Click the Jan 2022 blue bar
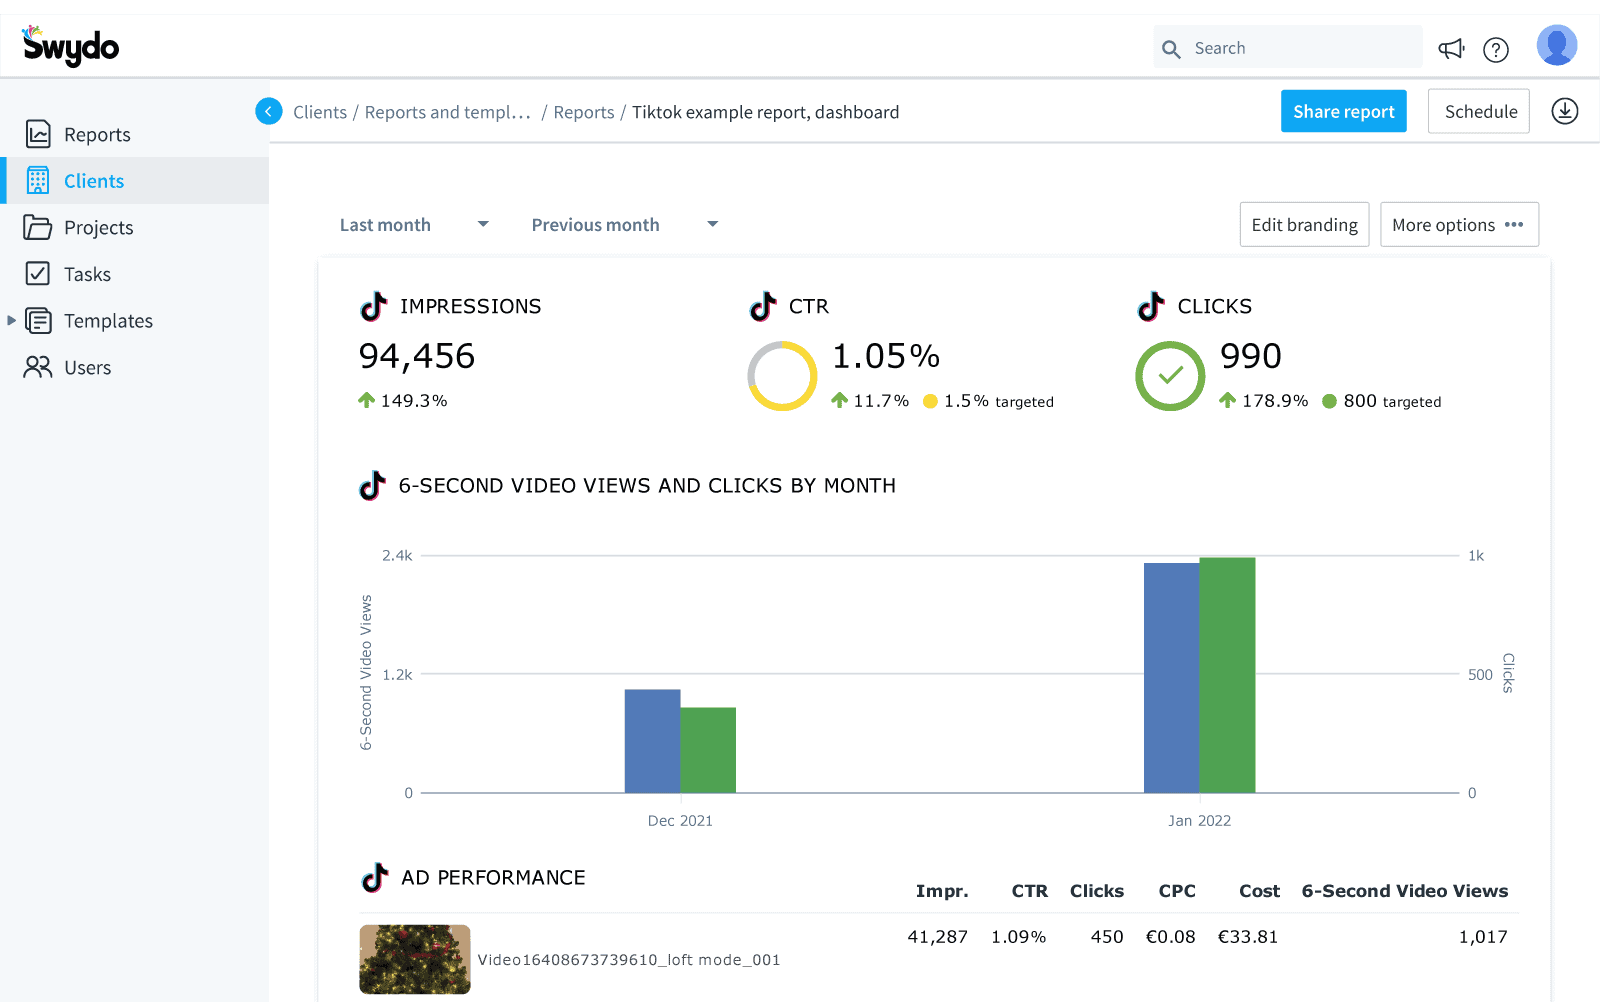The width and height of the screenshot is (1600, 1002). point(1171,678)
